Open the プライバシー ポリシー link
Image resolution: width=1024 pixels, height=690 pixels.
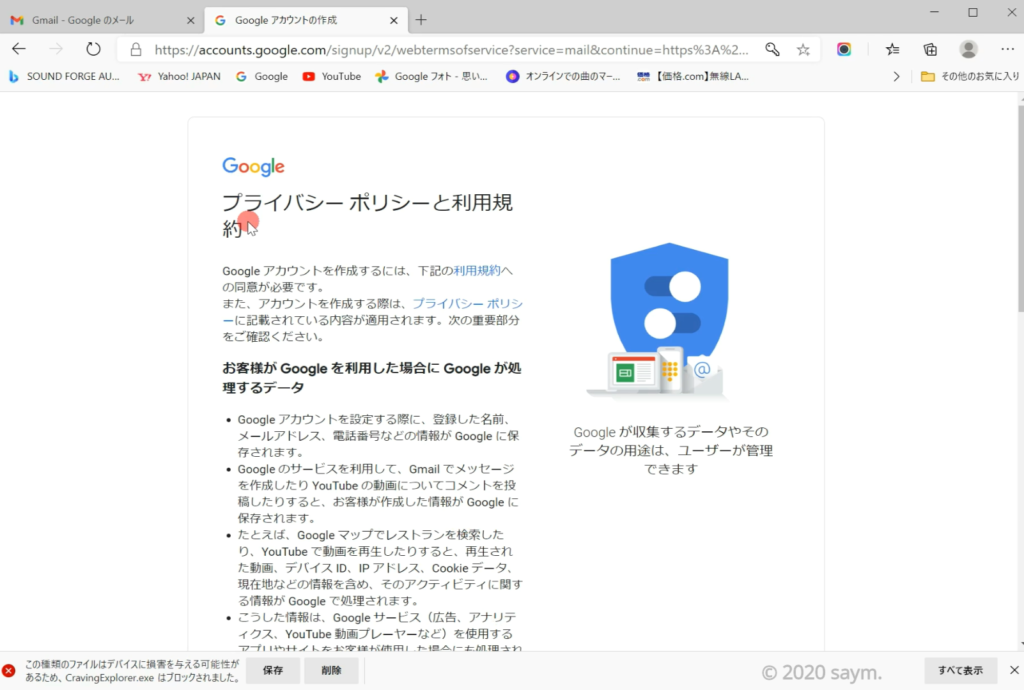(467, 303)
